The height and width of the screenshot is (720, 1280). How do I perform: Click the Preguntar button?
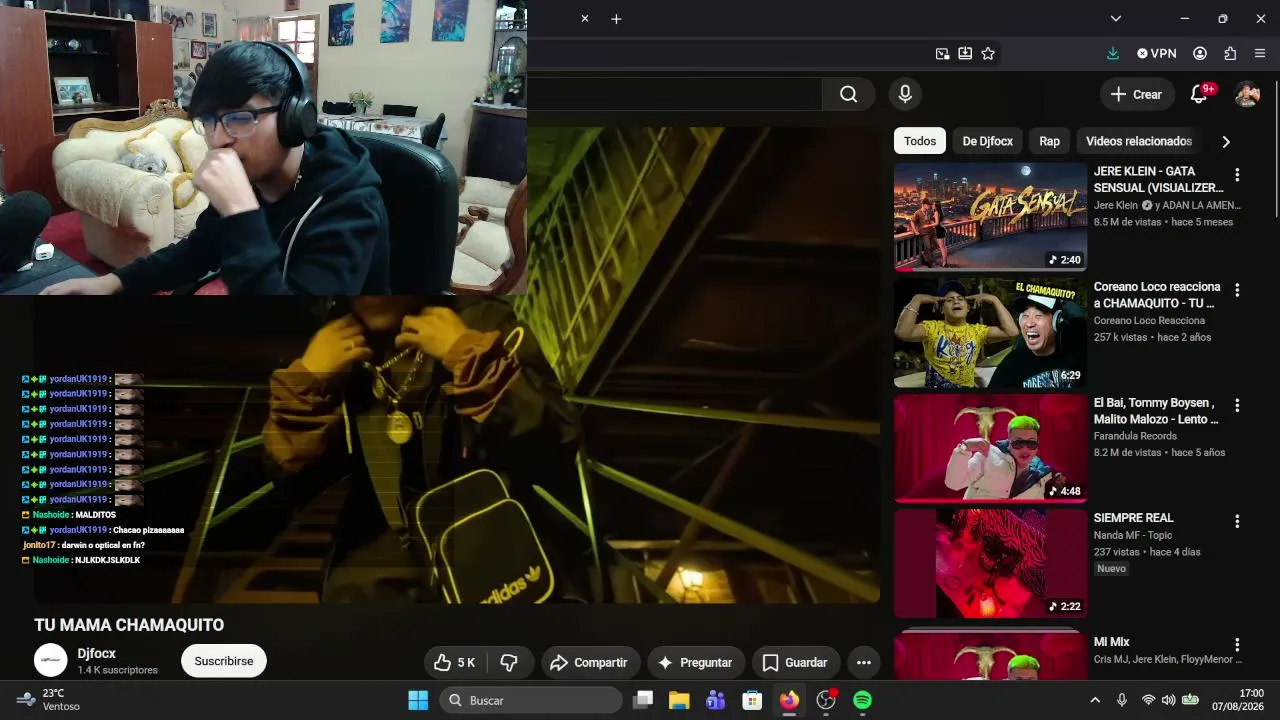pos(695,662)
